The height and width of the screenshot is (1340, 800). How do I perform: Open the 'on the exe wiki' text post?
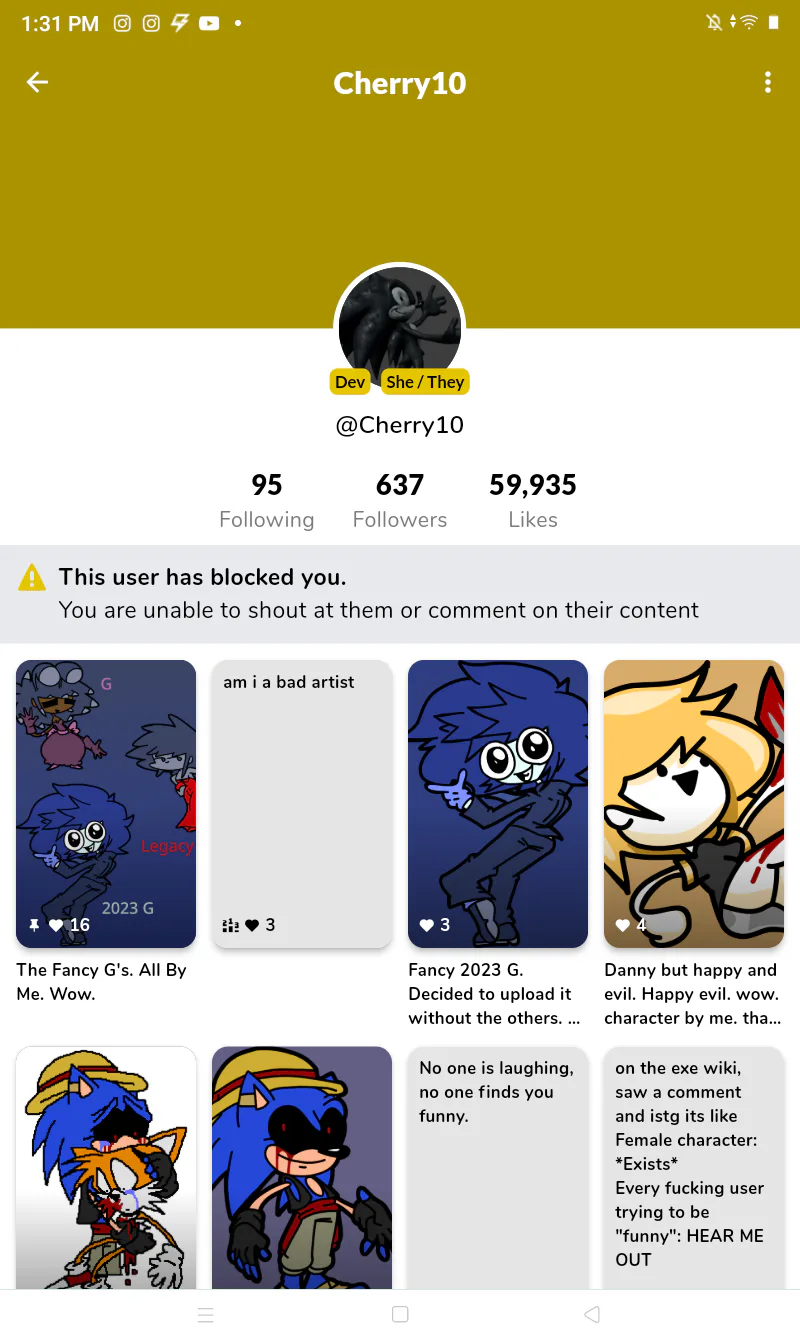click(x=694, y=1168)
